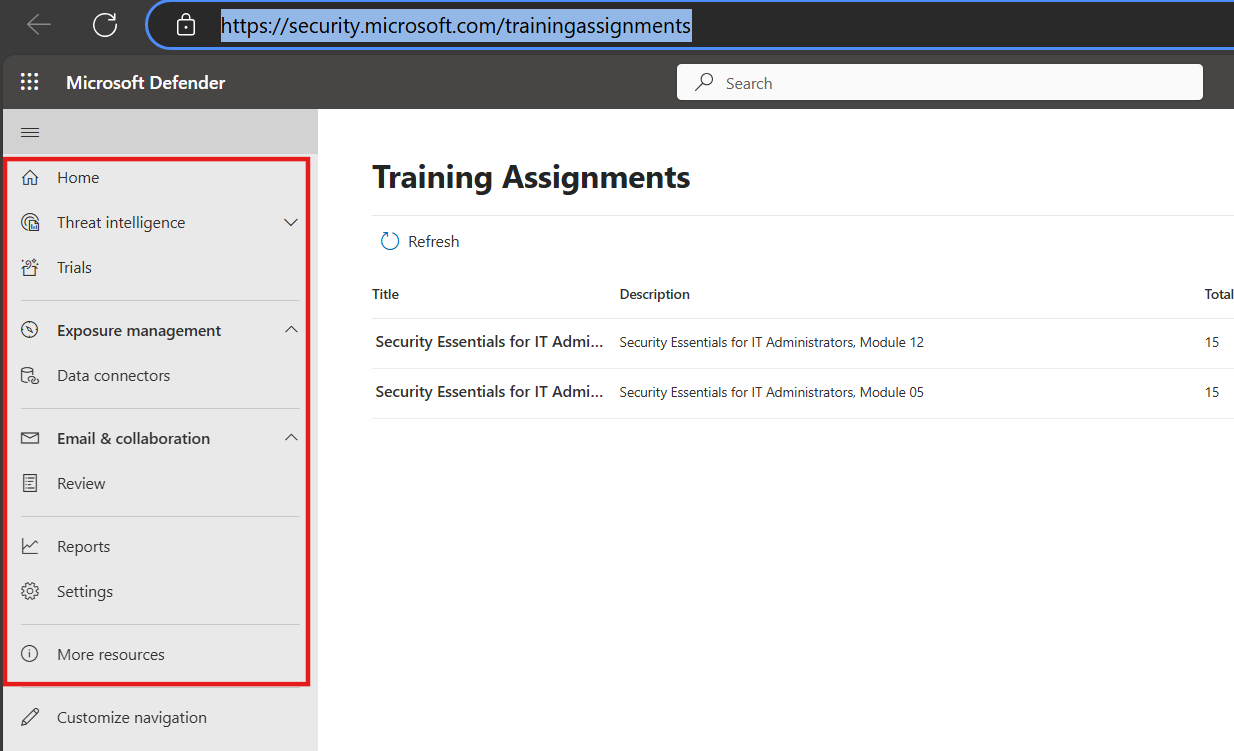
Task: Sort by the Title column header
Action: point(385,295)
